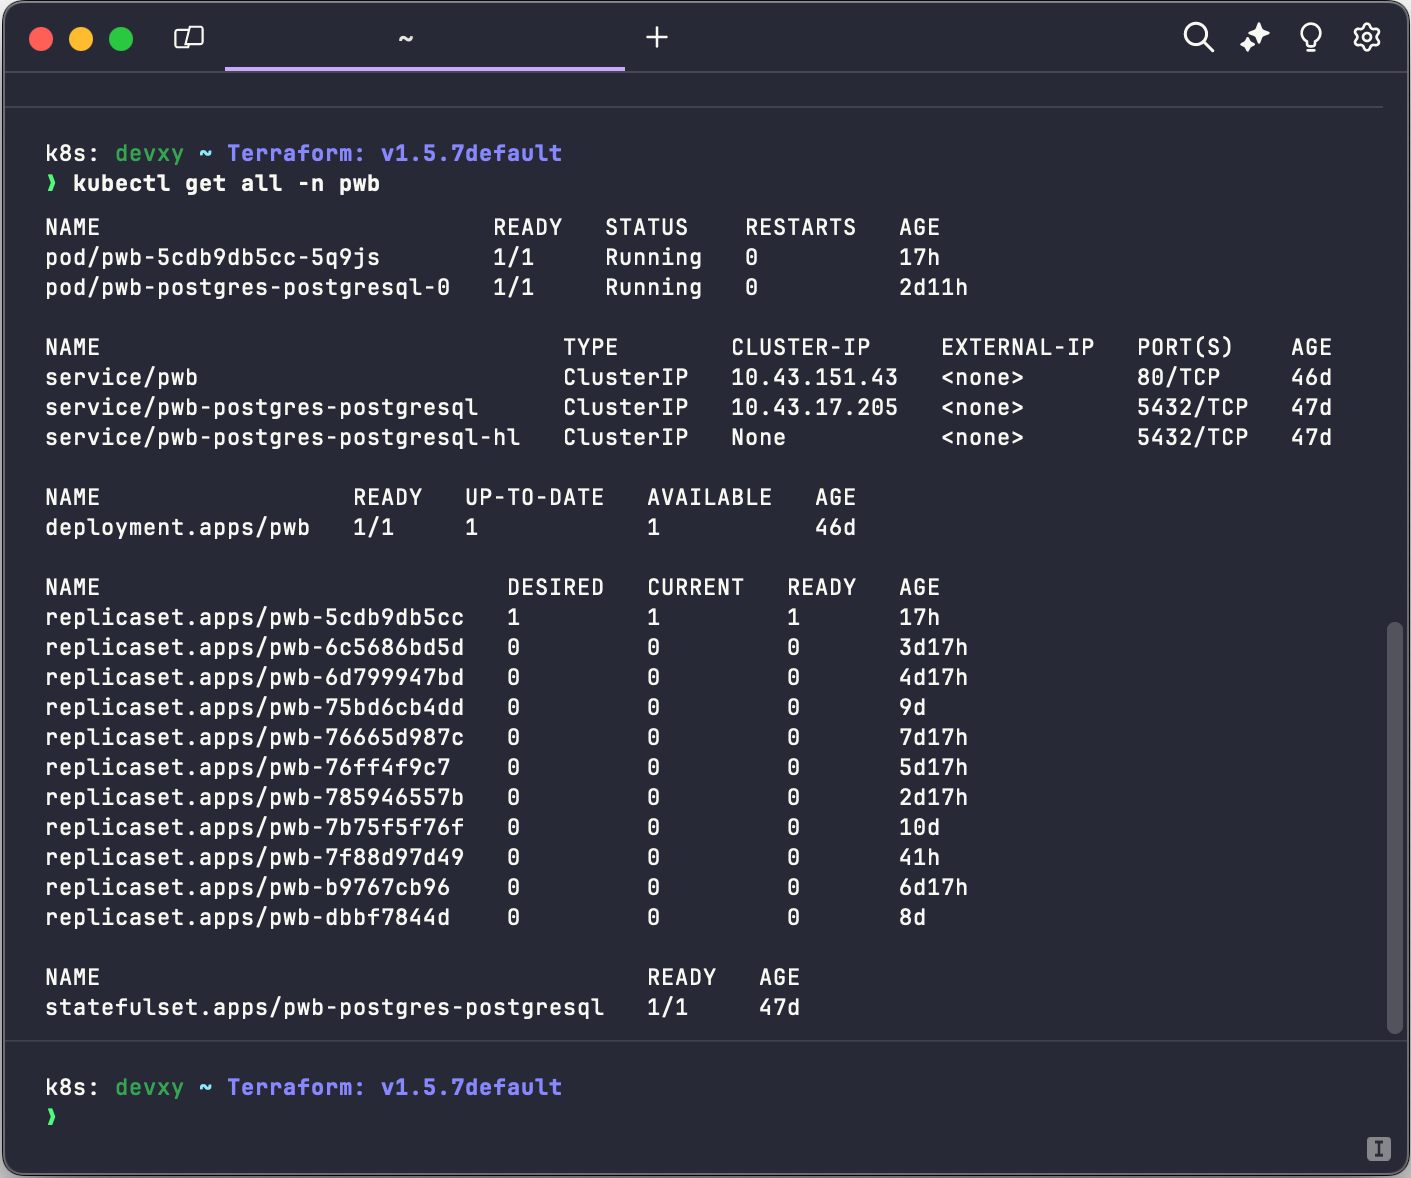Viewport: 1411px width, 1178px height.
Task: Click the statefulset.apps/pwb-postgres-postgresql entry
Action: coord(324,1007)
